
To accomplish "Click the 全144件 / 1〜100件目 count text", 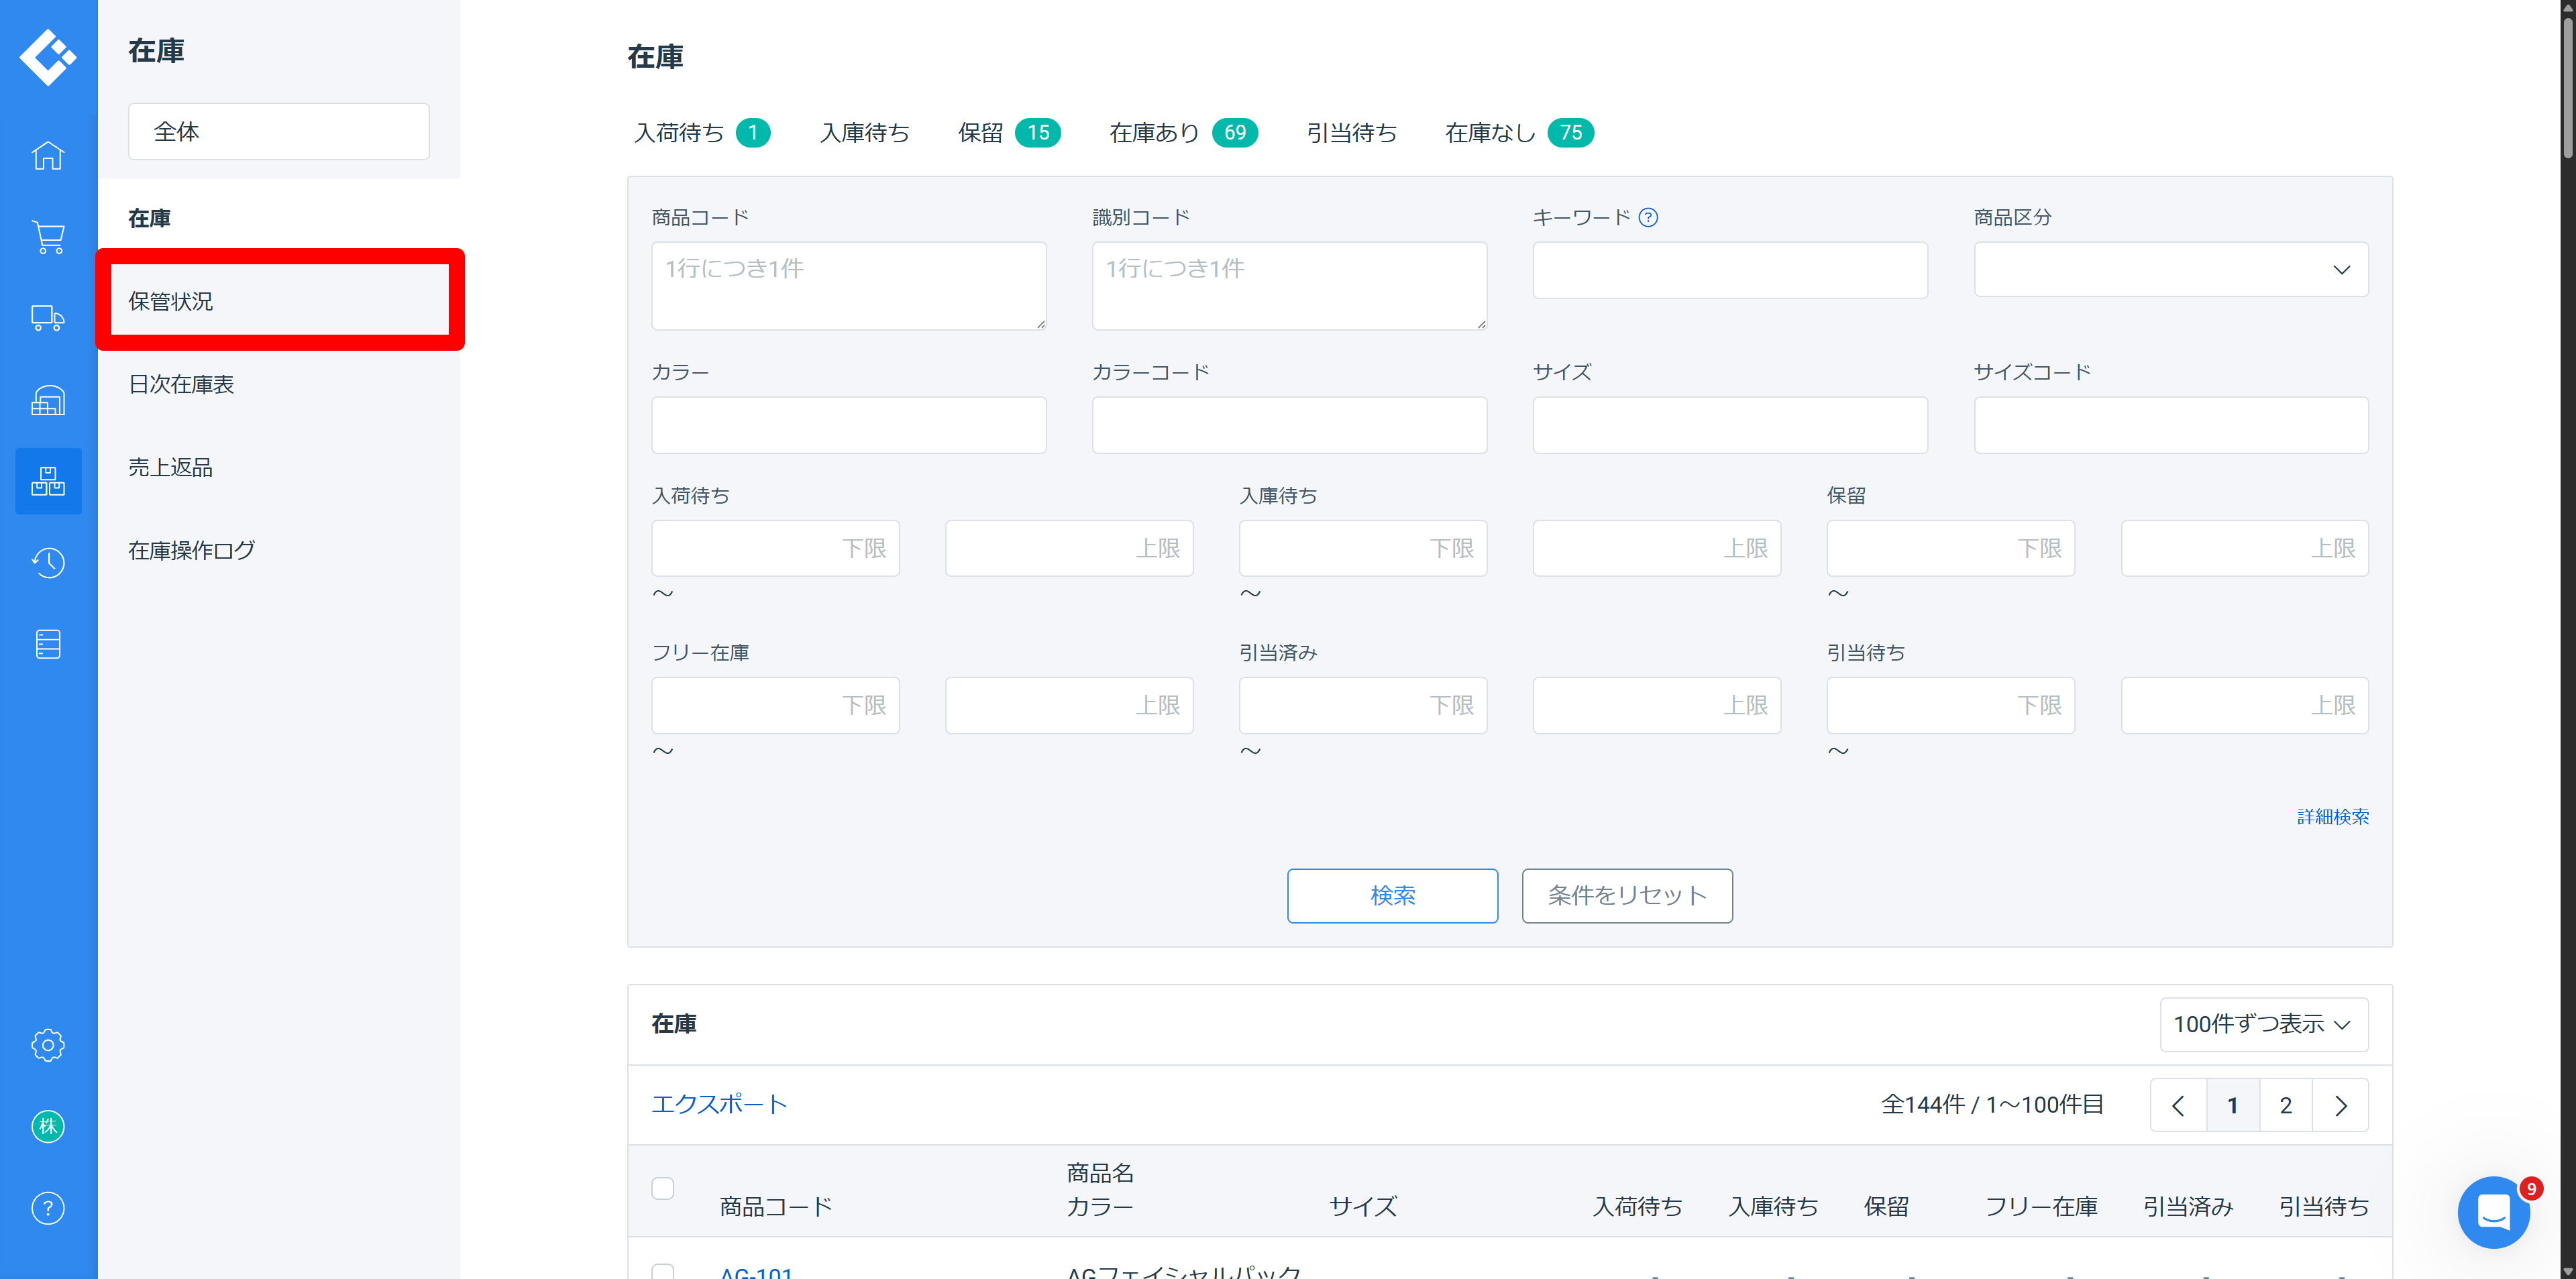I will click(x=1992, y=1104).
